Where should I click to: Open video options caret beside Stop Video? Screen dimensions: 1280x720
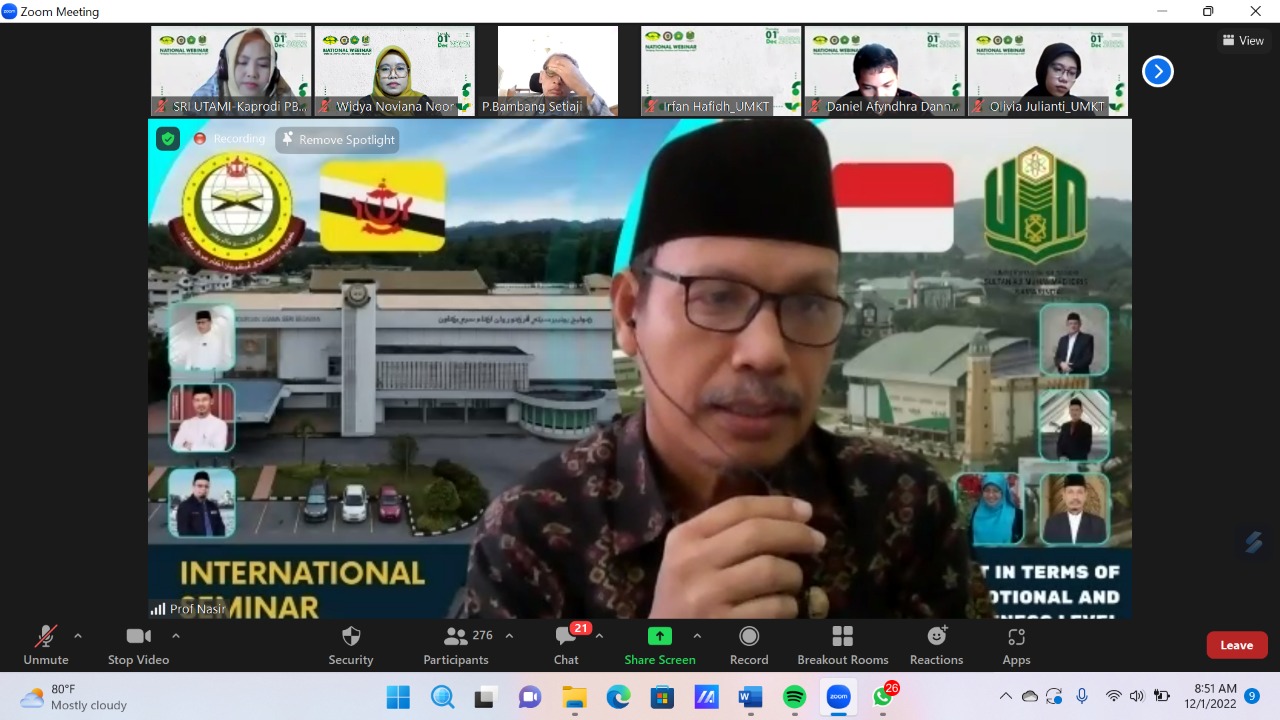tap(176, 636)
